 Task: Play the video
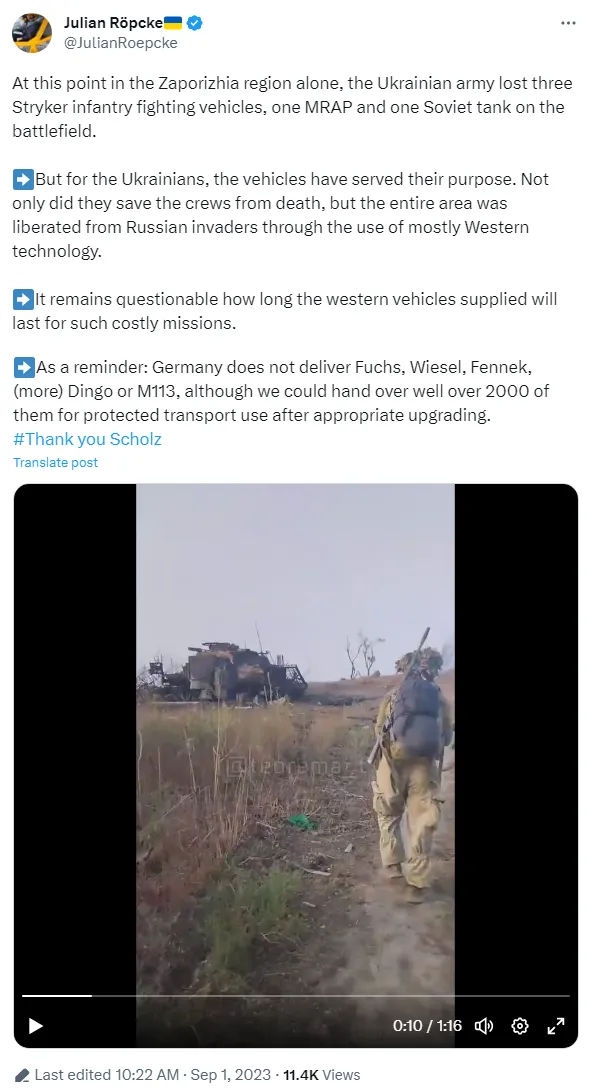pyautogui.click(x=36, y=1025)
